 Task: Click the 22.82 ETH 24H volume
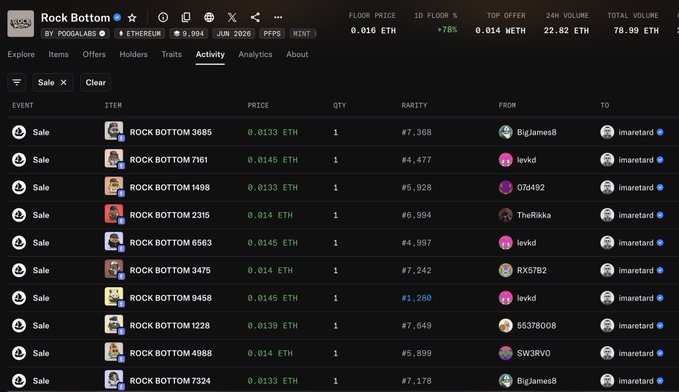(x=566, y=30)
